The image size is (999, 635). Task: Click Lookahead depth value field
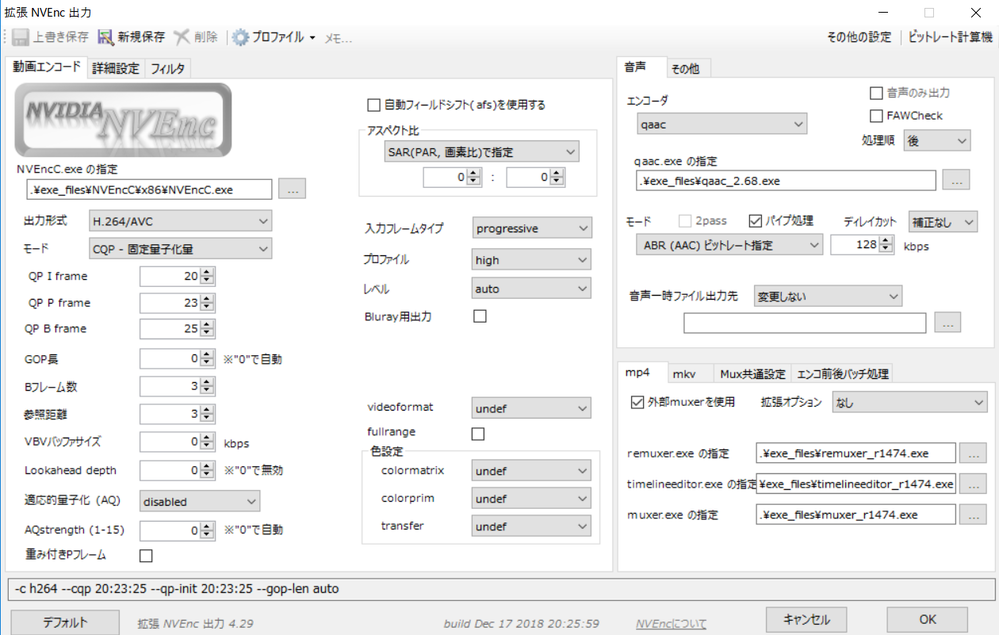tap(170, 471)
